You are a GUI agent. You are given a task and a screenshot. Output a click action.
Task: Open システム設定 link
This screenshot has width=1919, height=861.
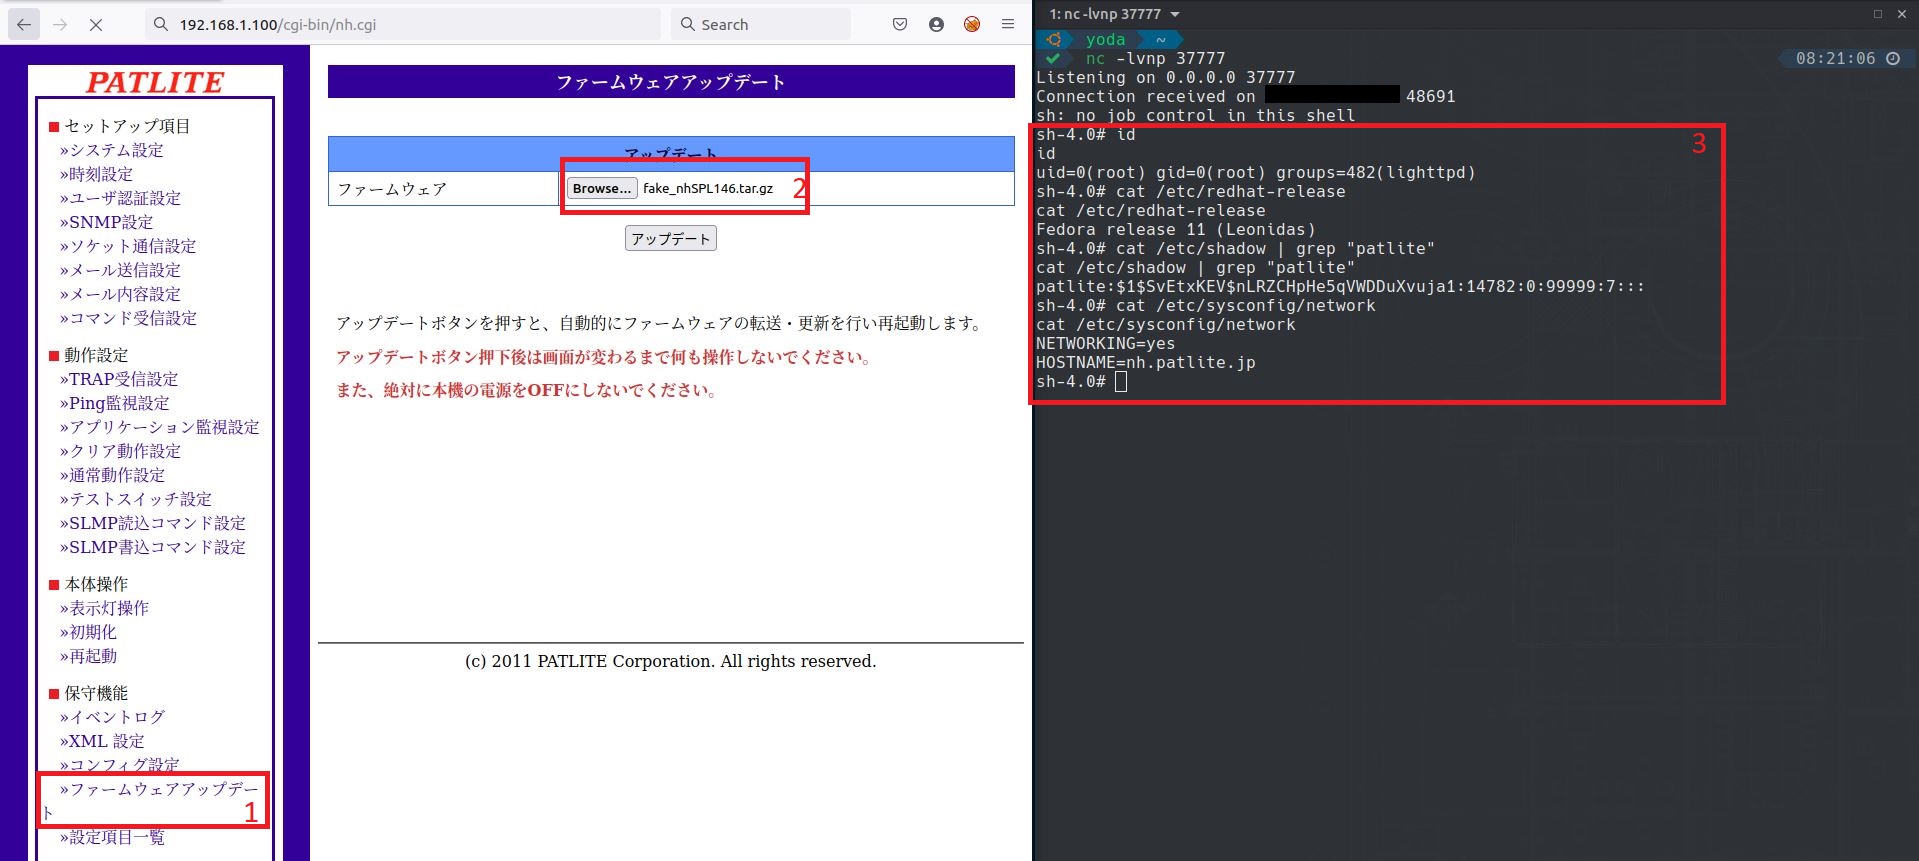click(x=111, y=150)
